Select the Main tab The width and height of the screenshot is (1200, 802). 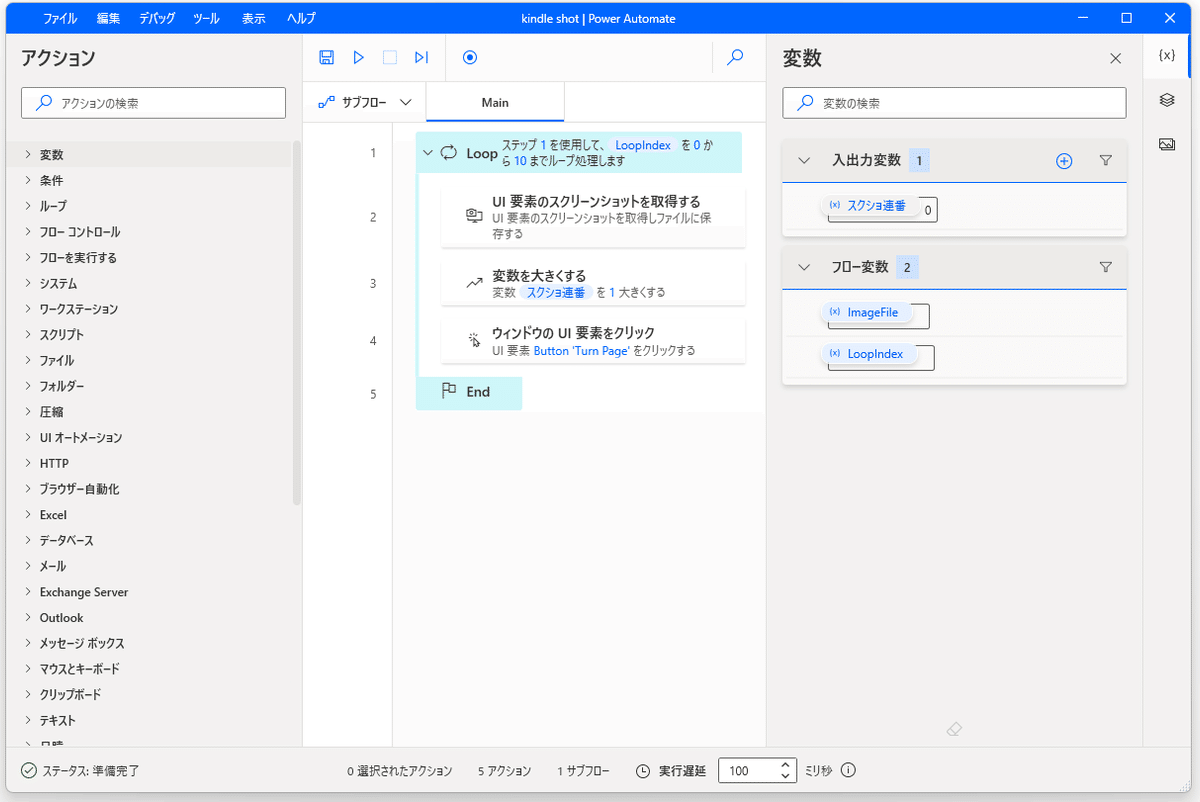coord(495,102)
